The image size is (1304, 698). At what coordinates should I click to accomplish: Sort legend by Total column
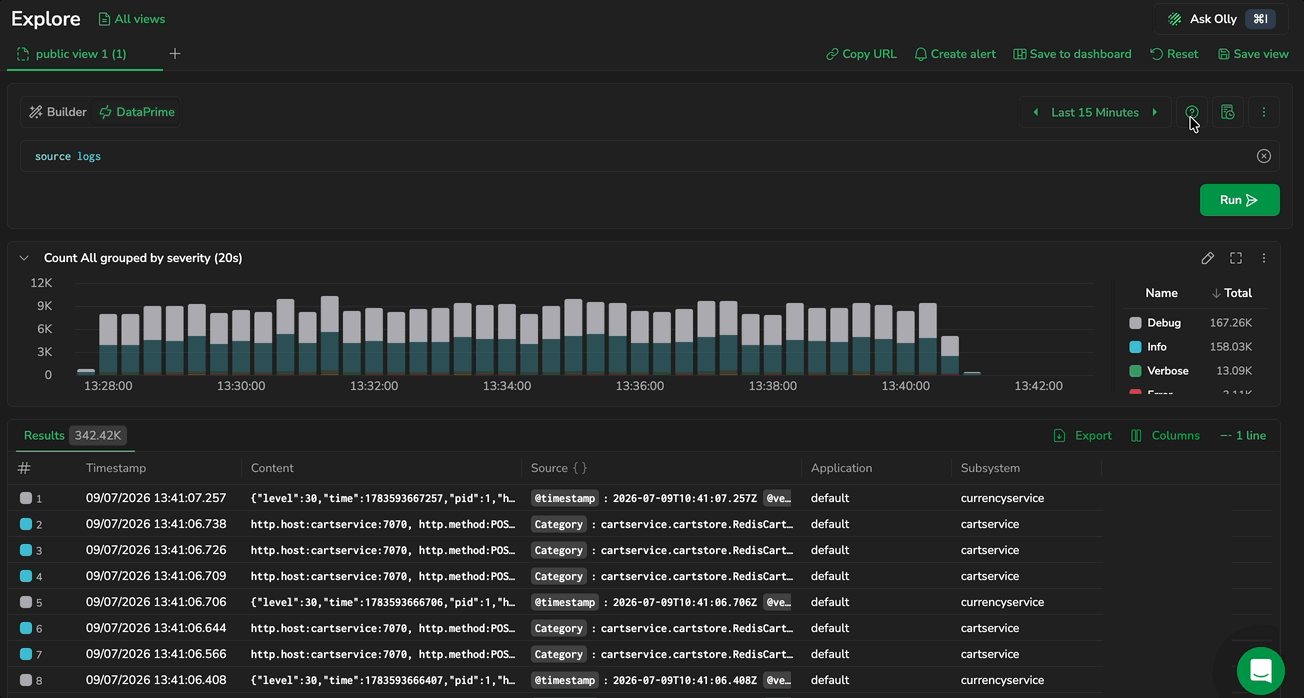click(1232, 293)
